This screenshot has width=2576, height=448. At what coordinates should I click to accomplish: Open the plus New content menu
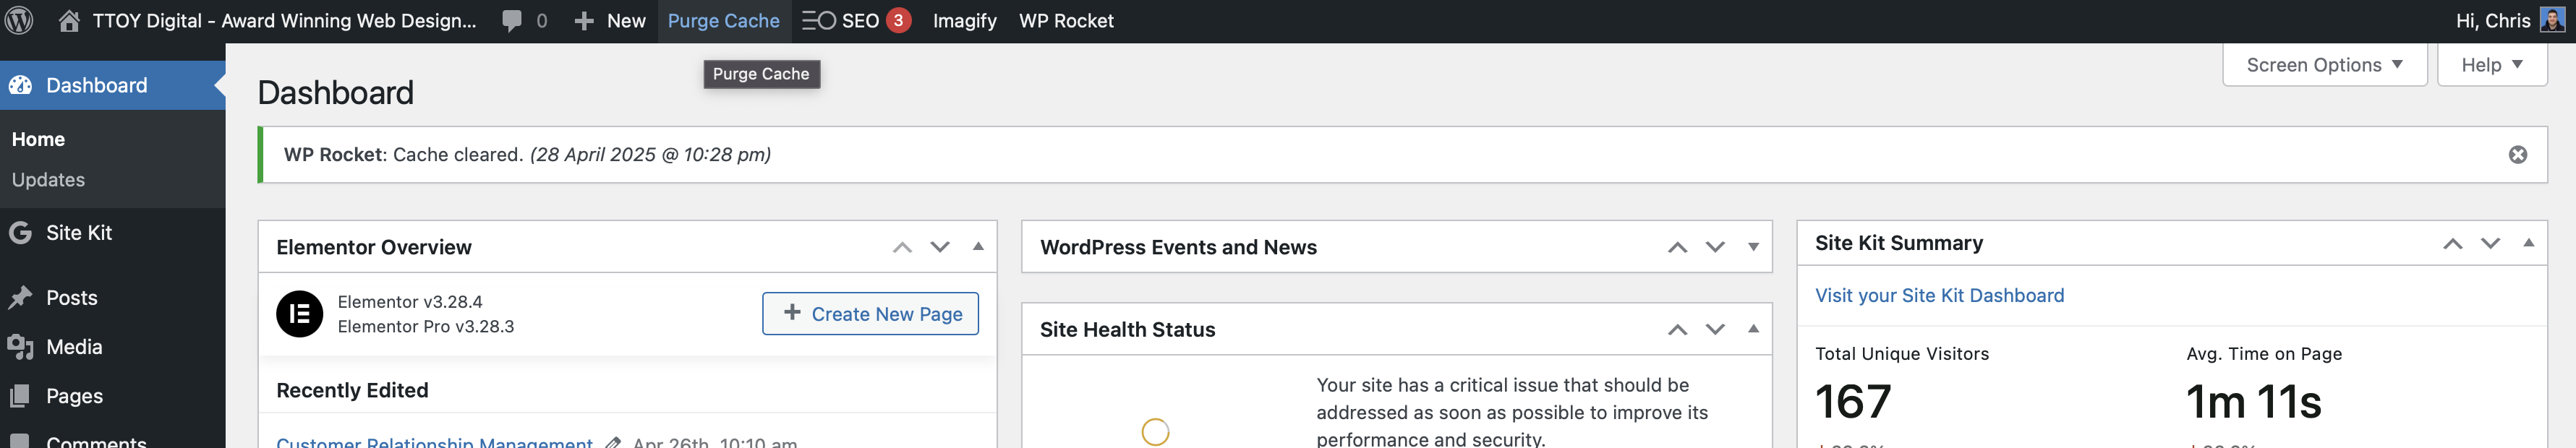pyautogui.click(x=610, y=21)
